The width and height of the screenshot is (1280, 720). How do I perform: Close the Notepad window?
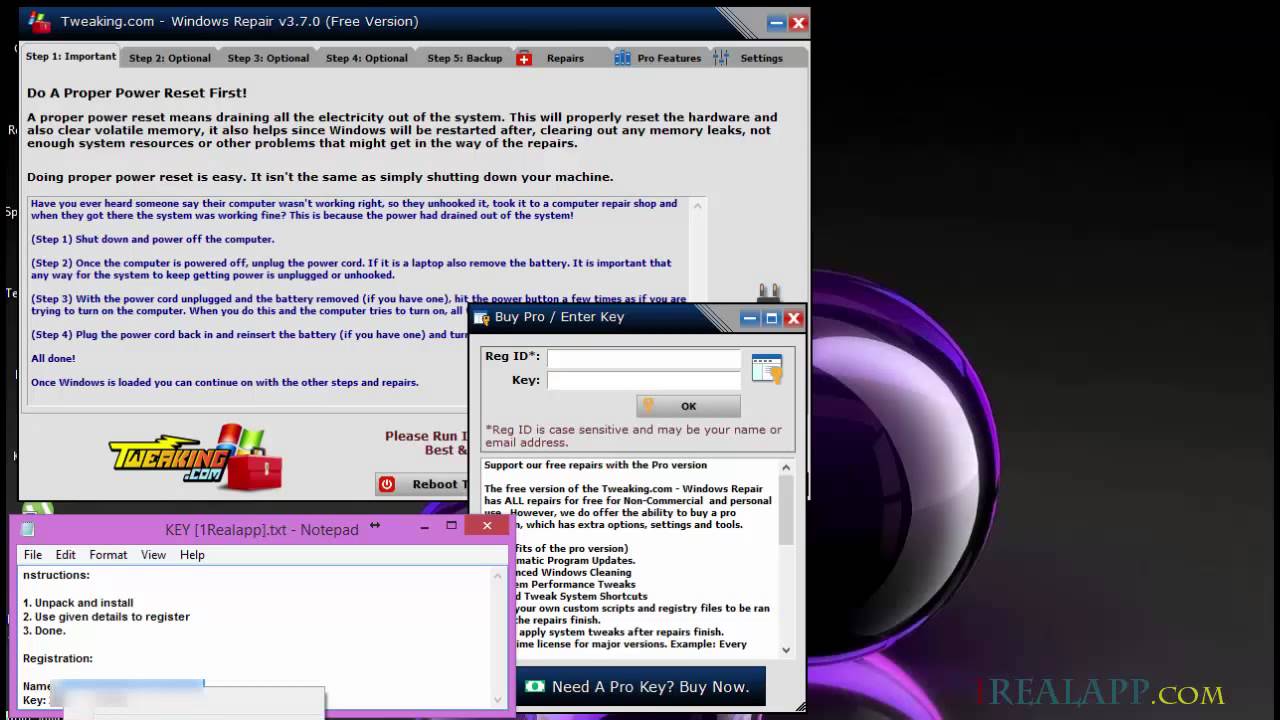tap(487, 526)
